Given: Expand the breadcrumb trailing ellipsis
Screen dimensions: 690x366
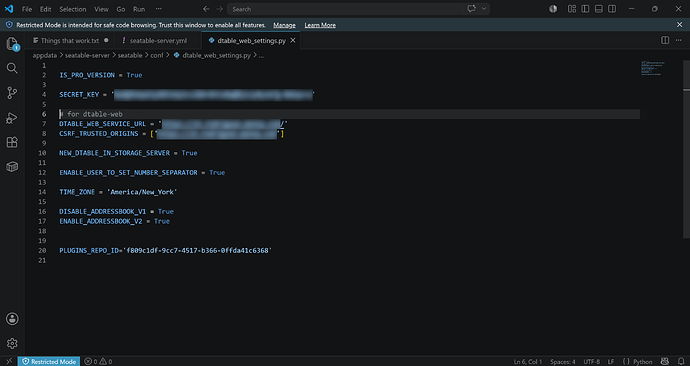Looking at the screenshot, I should [261, 55].
